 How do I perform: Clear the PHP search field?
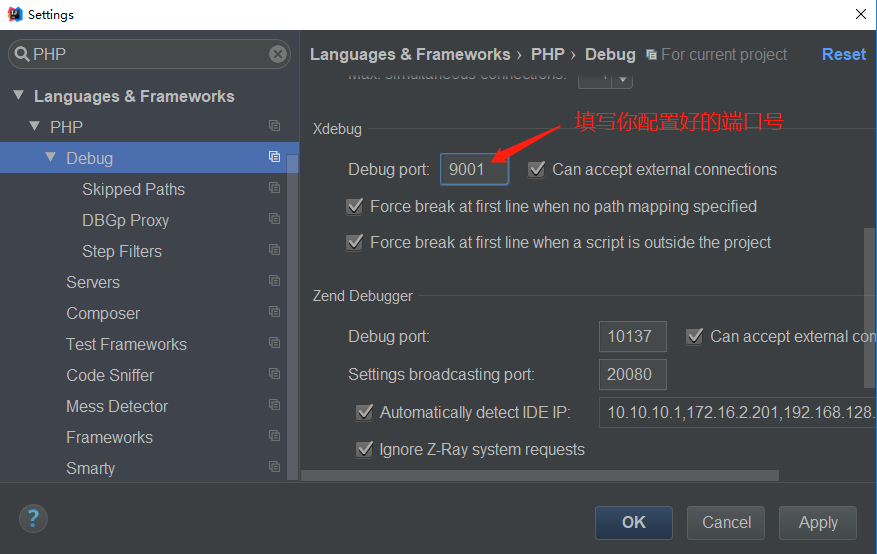[x=277, y=54]
